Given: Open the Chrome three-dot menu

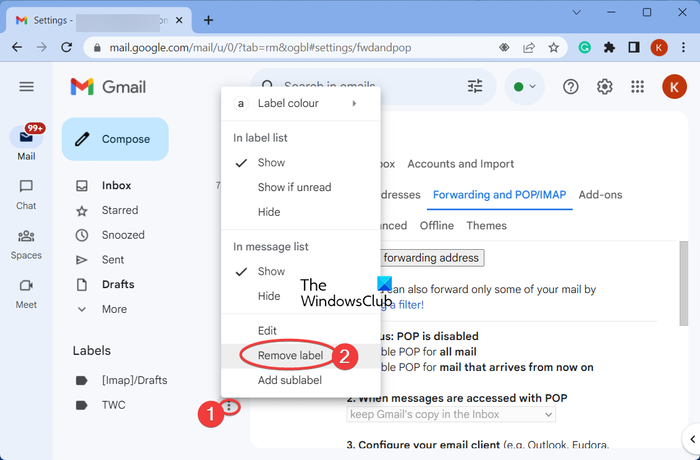Looking at the screenshot, I should (683, 47).
